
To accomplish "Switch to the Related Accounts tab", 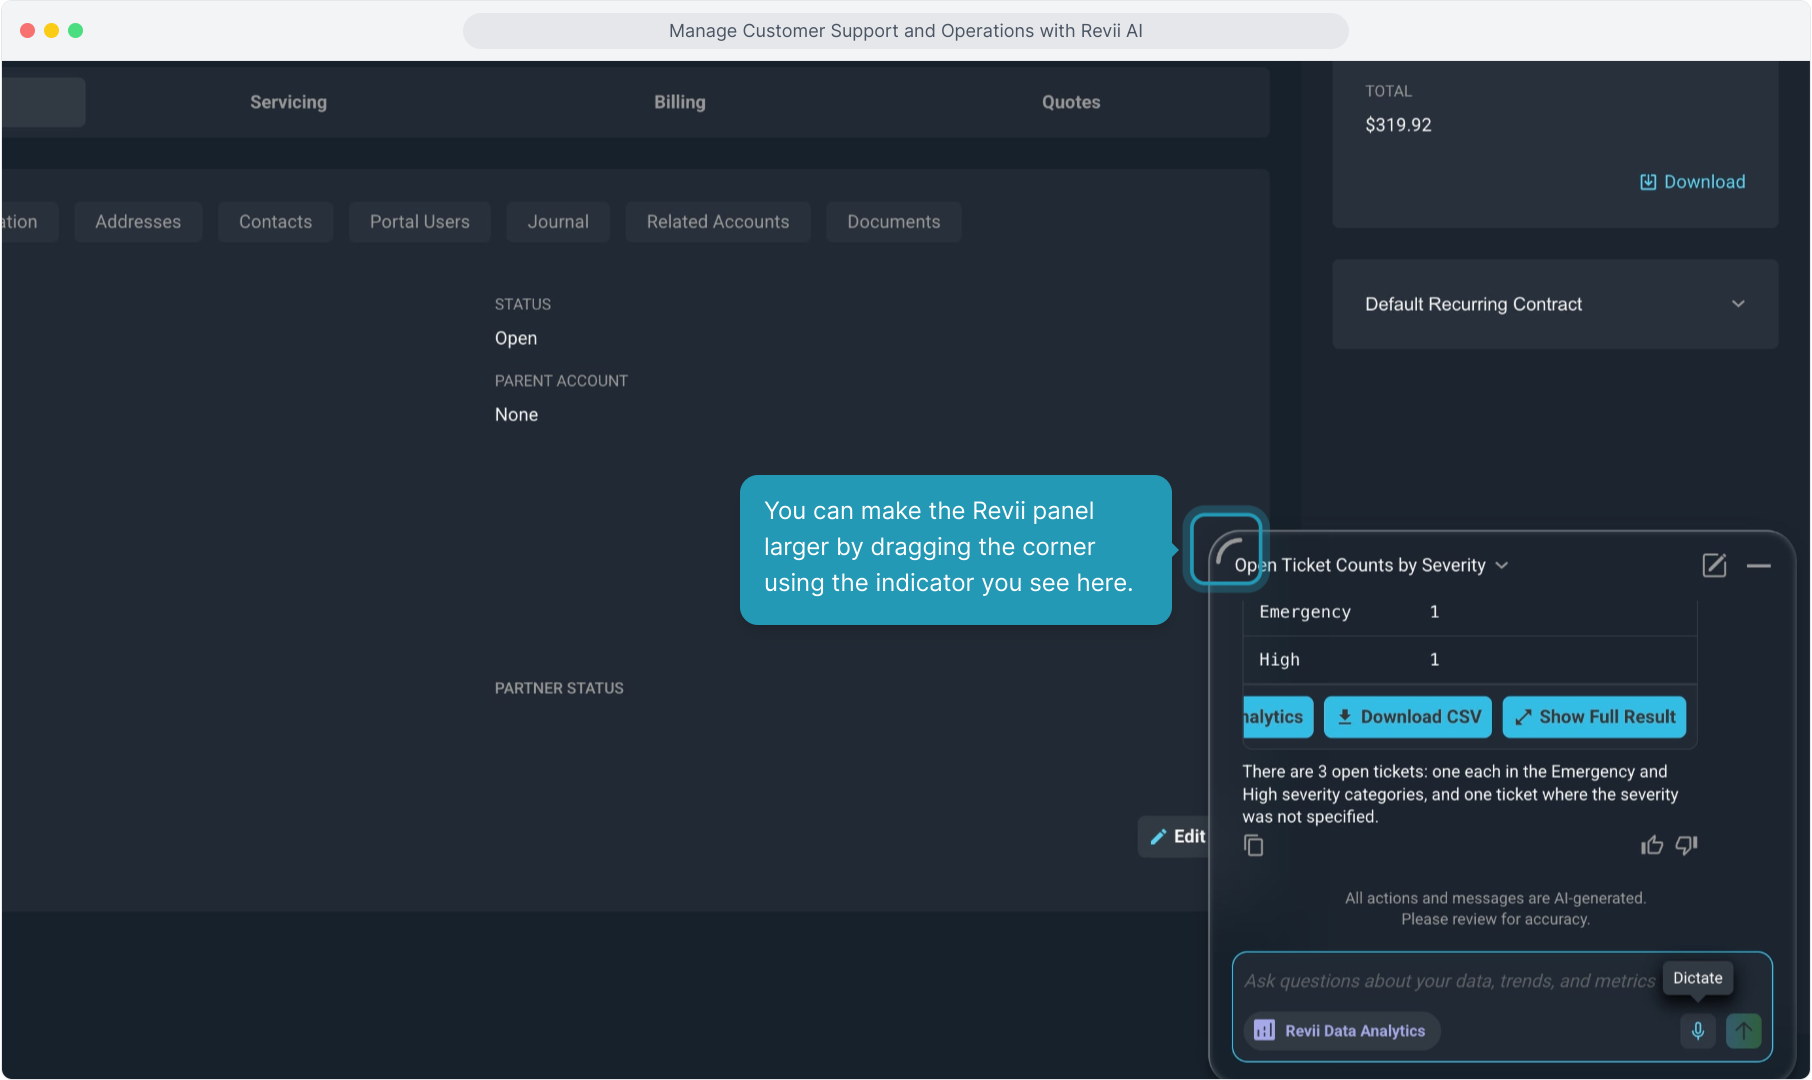I will click(718, 222).
